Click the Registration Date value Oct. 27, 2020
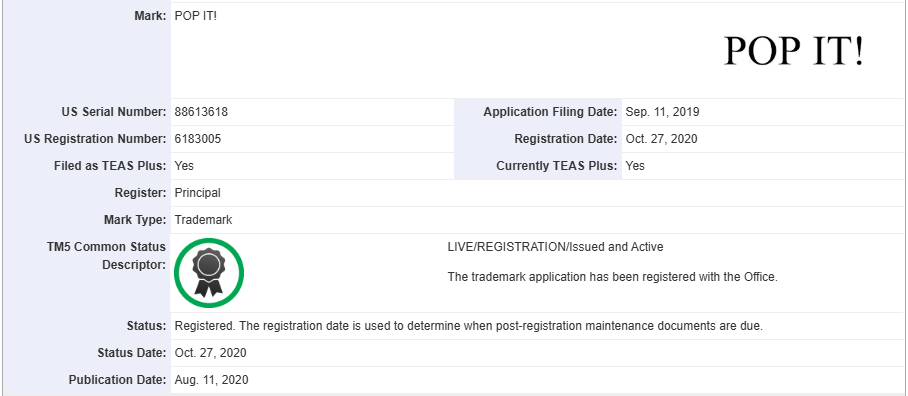The width and height of the screenshot is (908, 396). 661,139
